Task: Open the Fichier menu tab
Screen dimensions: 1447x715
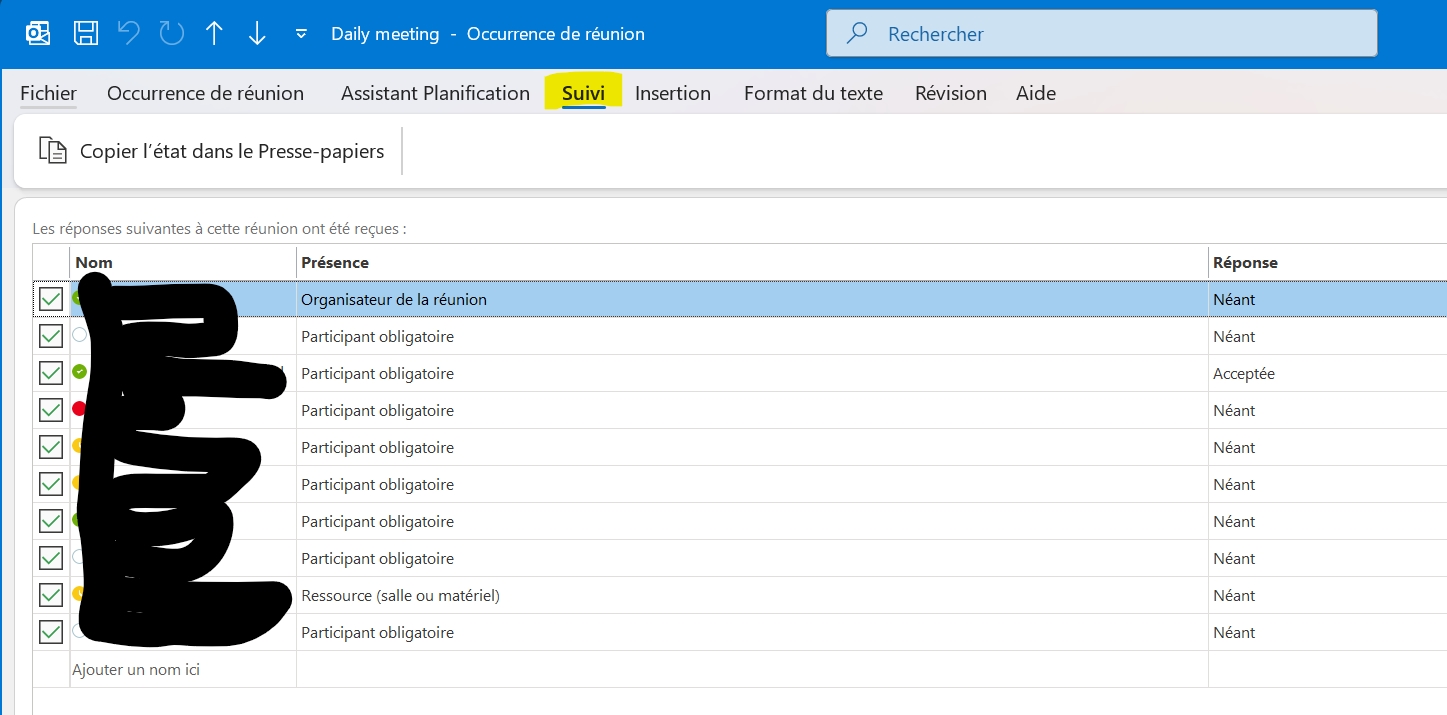Action: (x=48, y=93)
